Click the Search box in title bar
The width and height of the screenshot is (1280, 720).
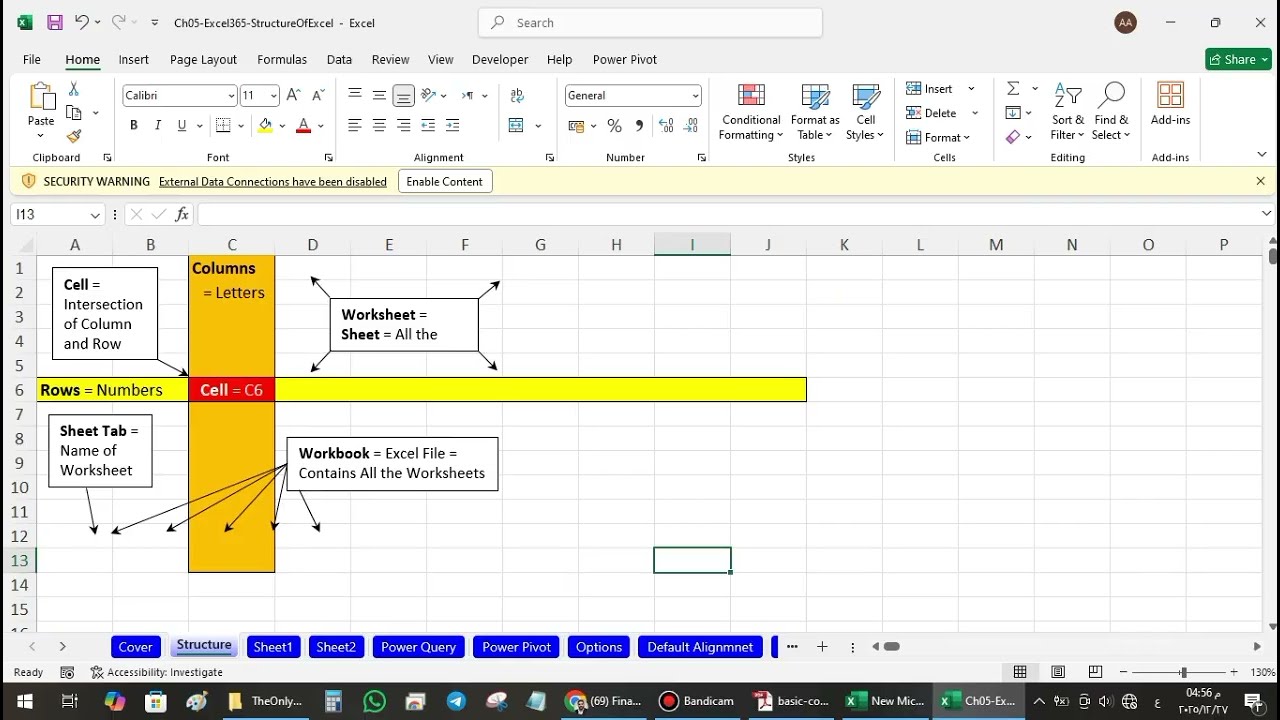click(650, 22)
